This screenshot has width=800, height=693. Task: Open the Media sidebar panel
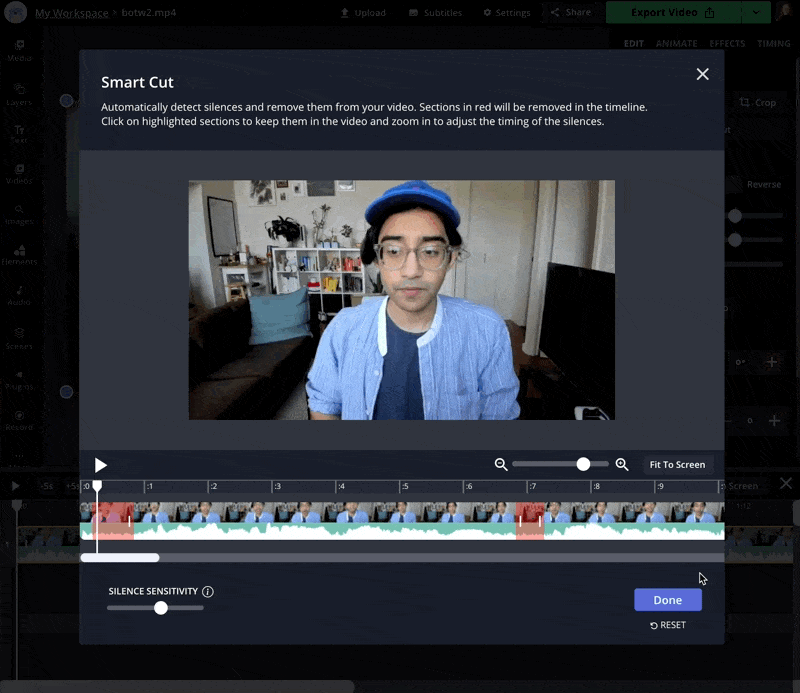[19, 51]
